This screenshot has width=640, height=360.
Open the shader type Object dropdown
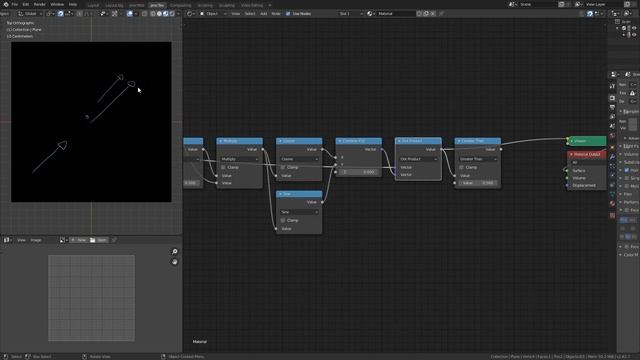213,13
